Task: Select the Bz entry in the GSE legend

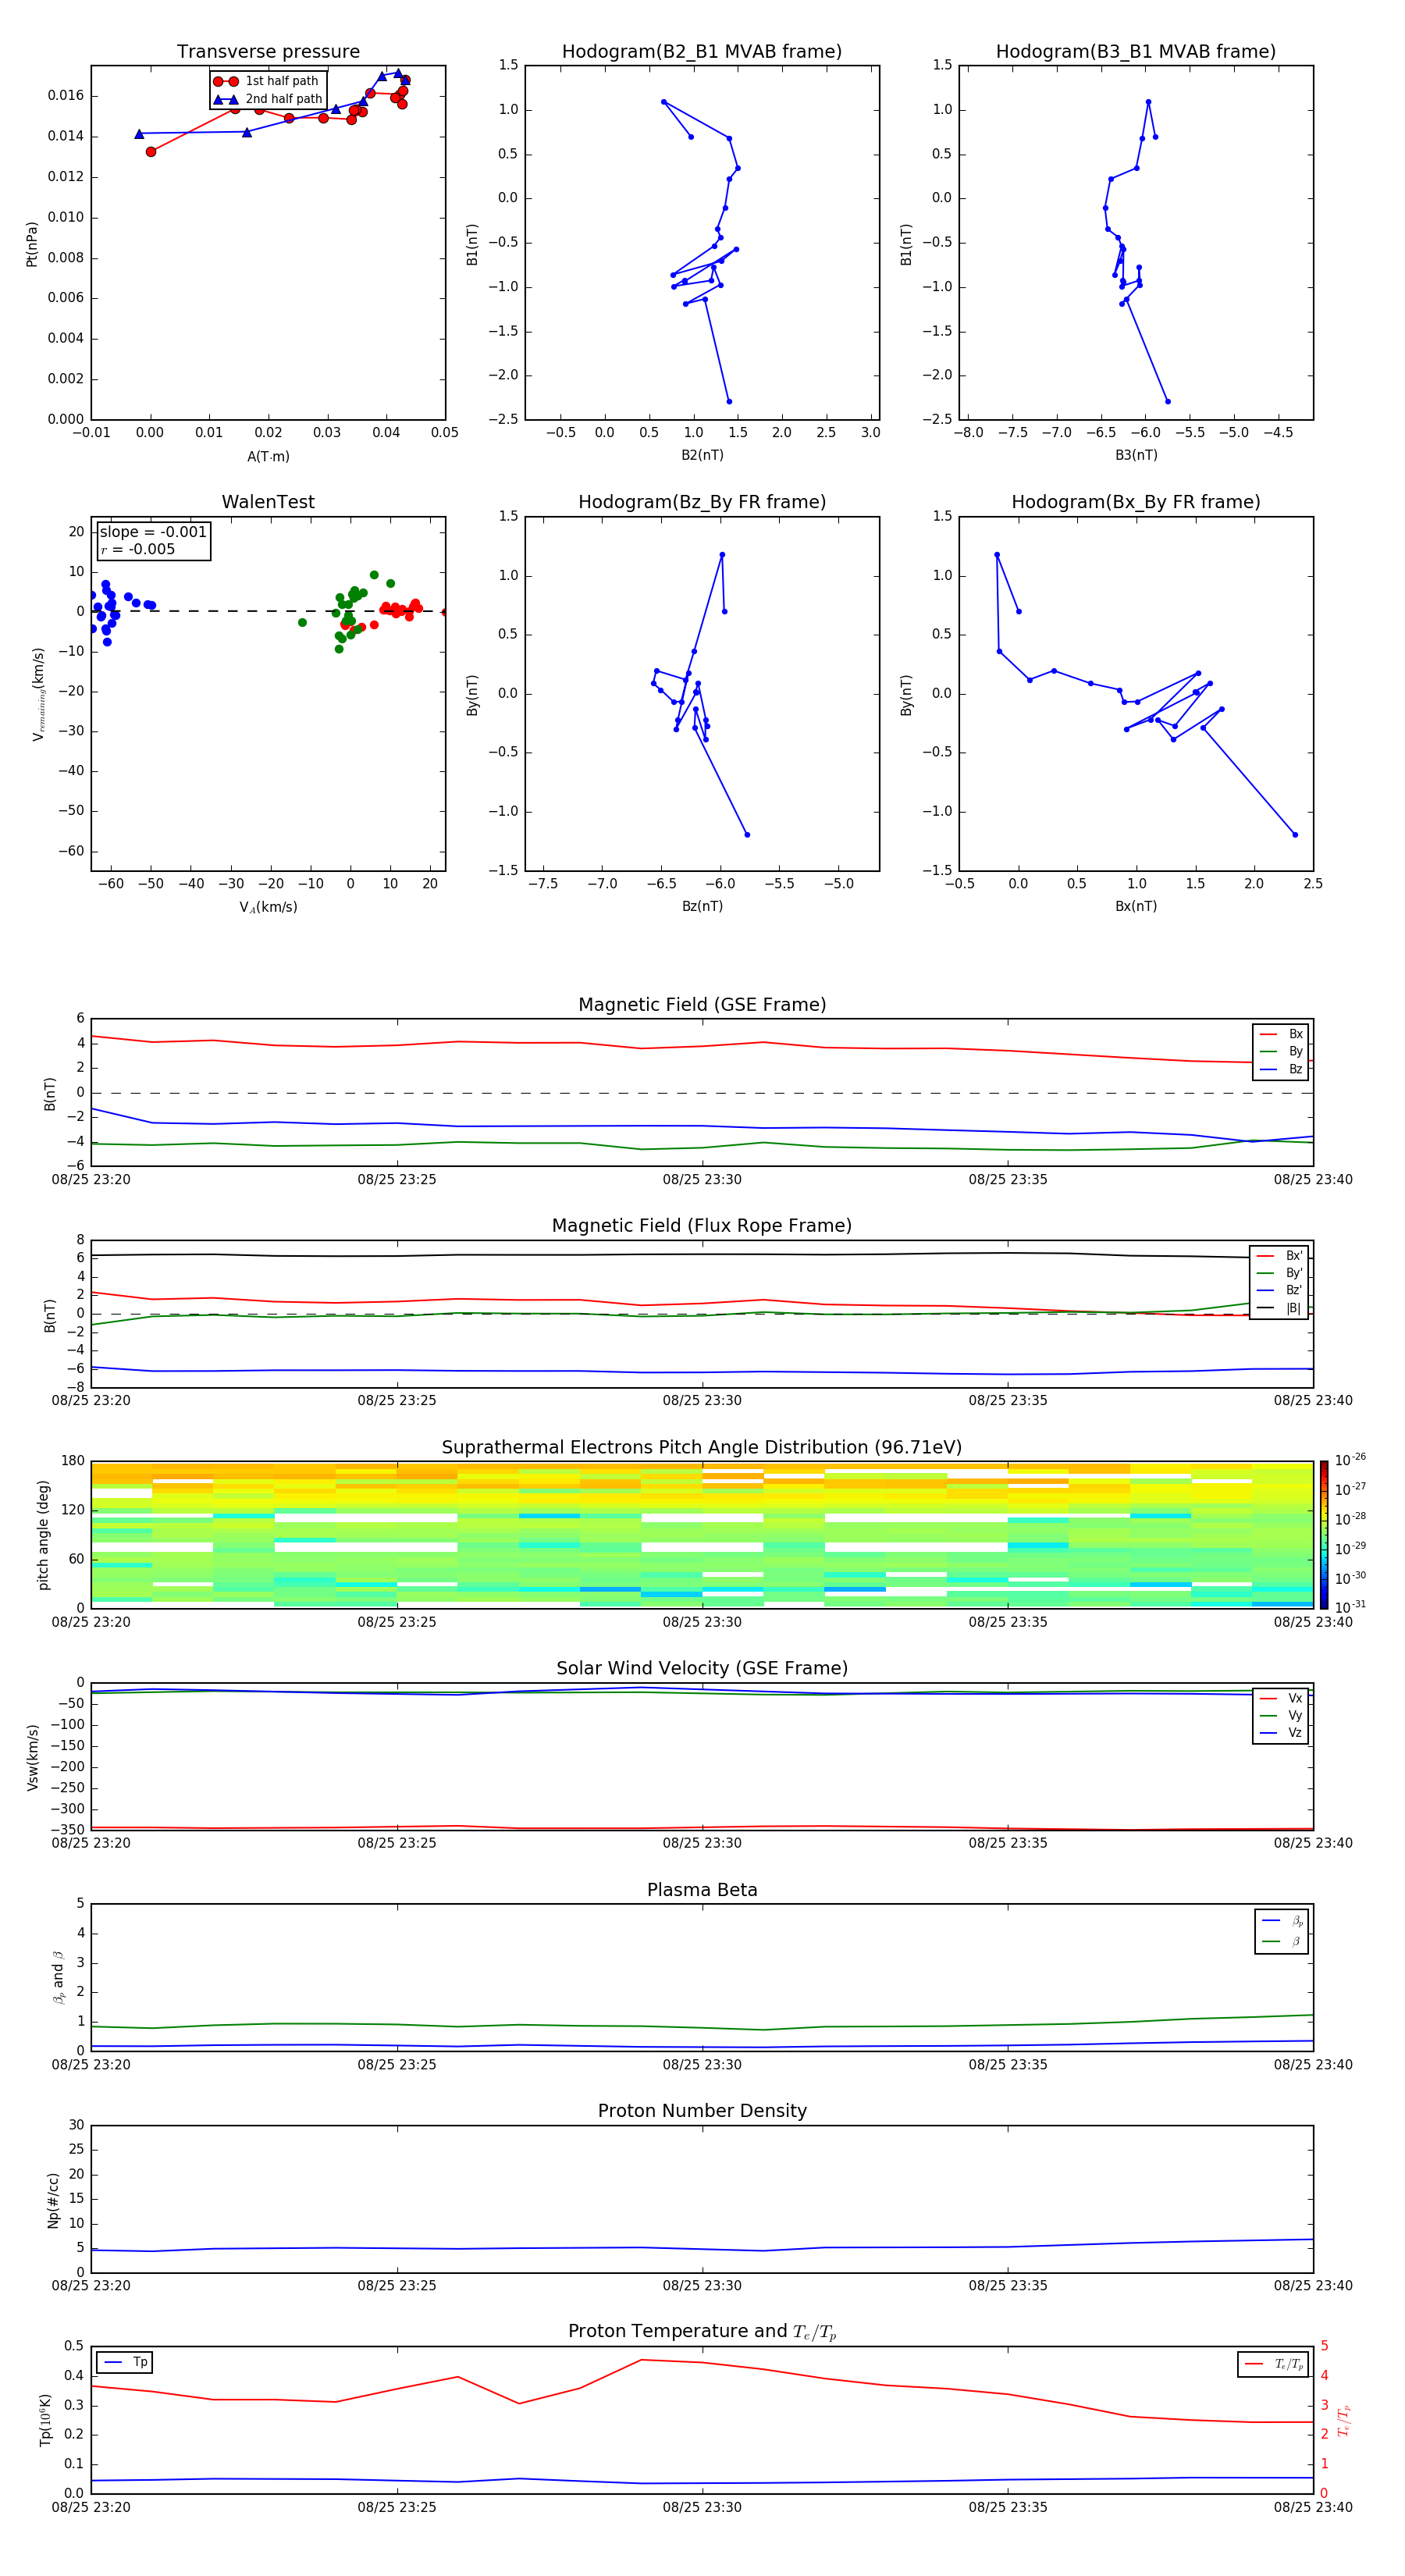Action: coord(1281,1069)
